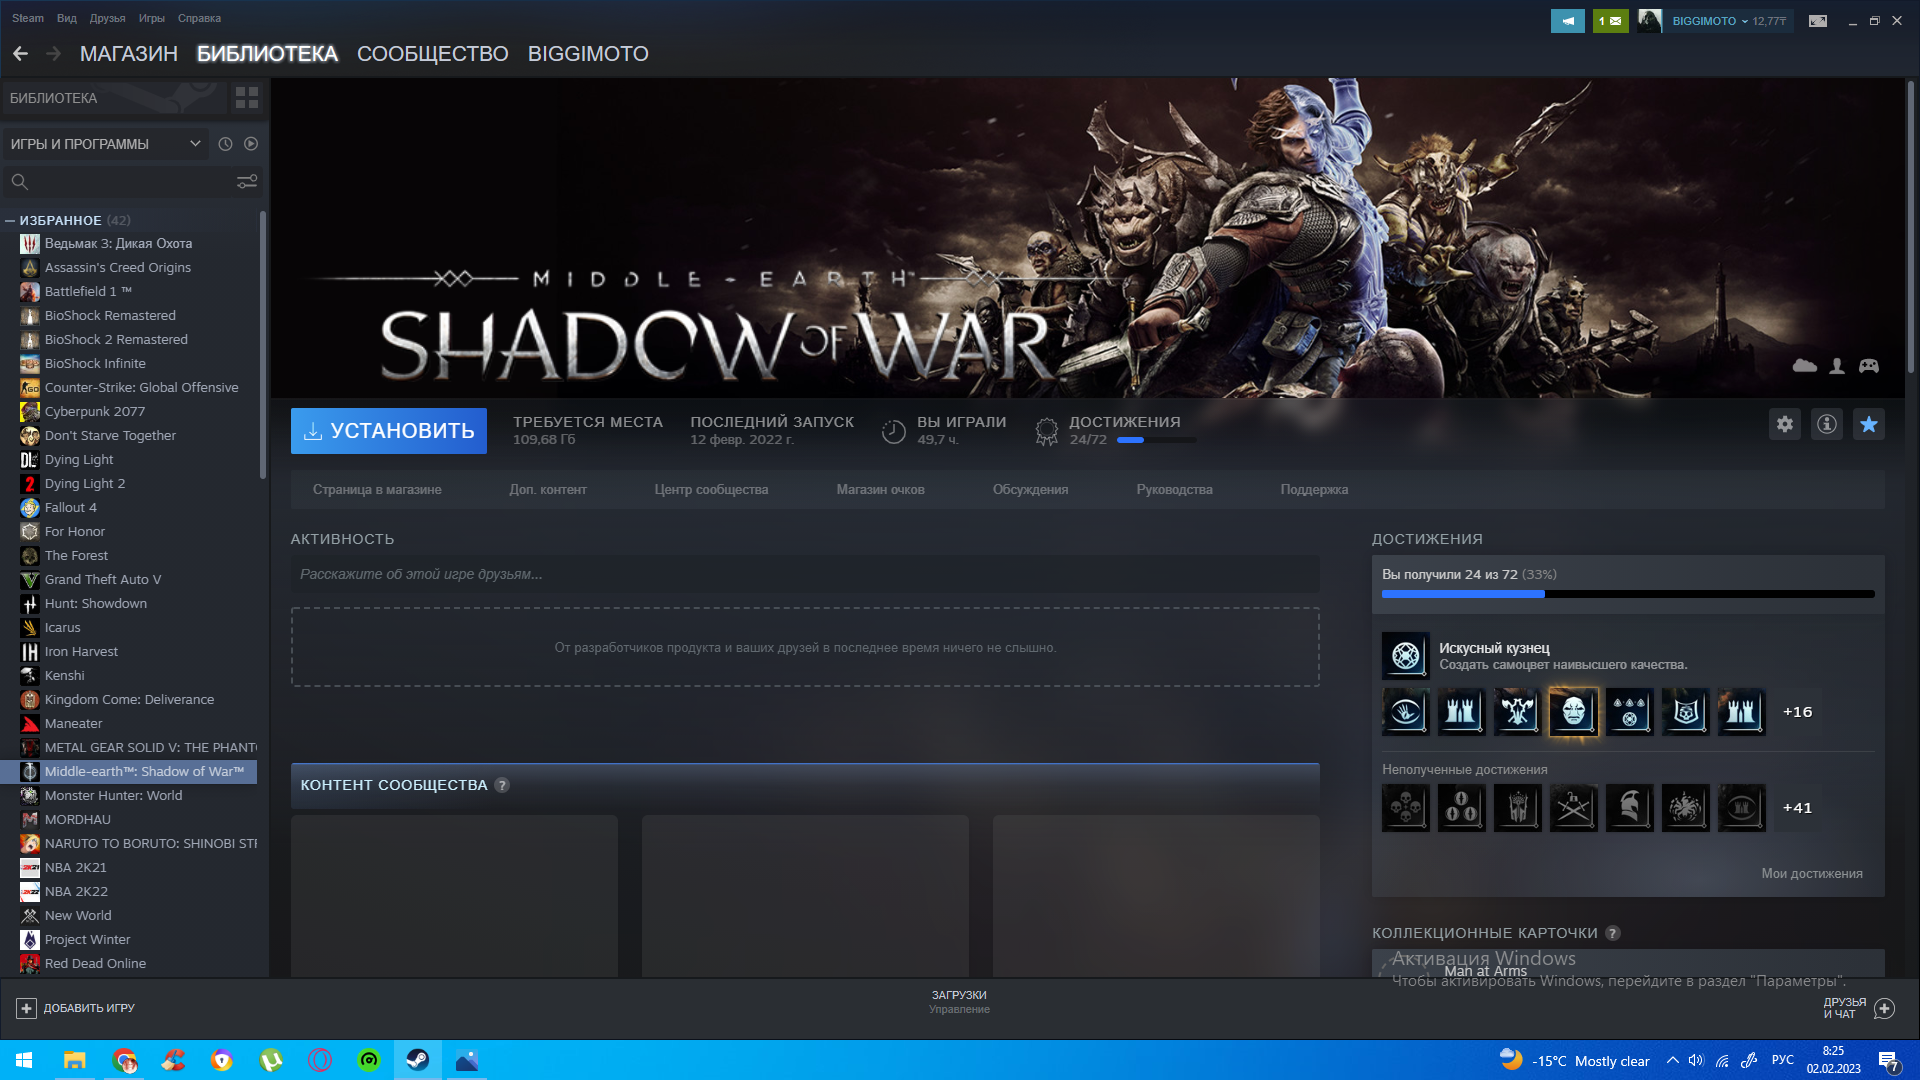Click the Добавить игру plus icon
Image resolution: width=1920 pixels, height=1080 pixels.
(27, 1008)
